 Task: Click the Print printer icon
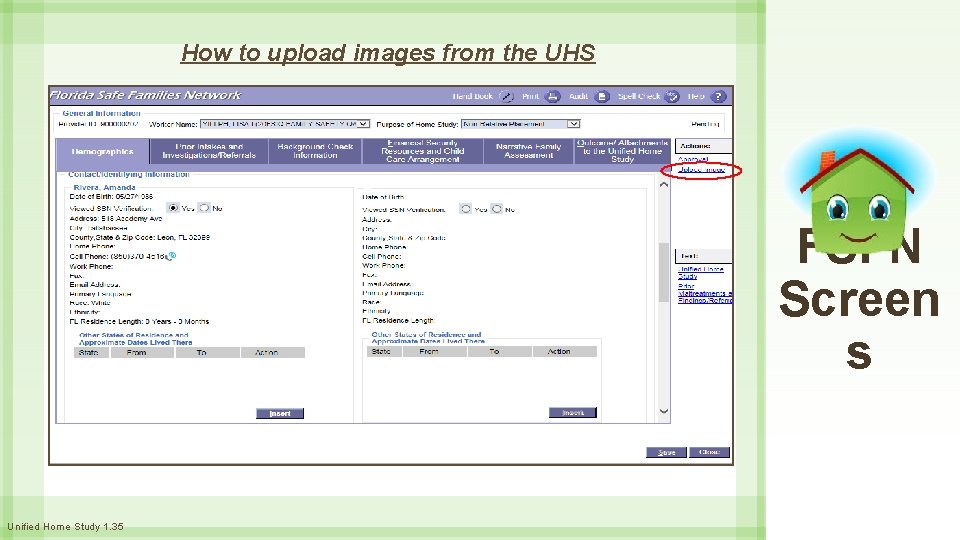pos(553,96)
